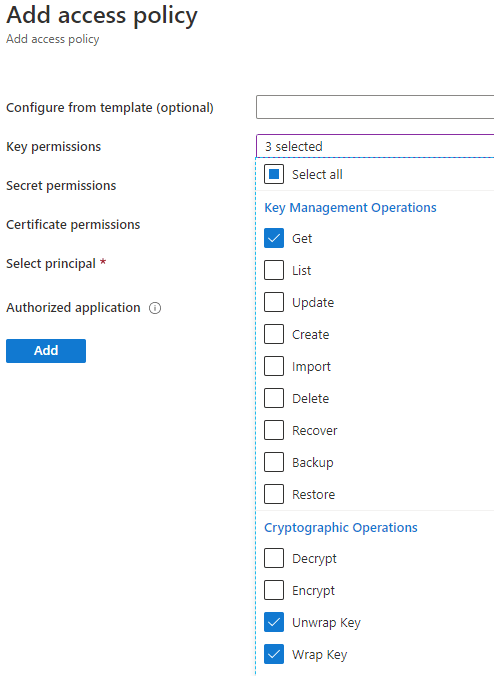This screenshot has width=494, height=676.
Task: Check the Decrypt cryptographic operation
Action: click(274, 558)
